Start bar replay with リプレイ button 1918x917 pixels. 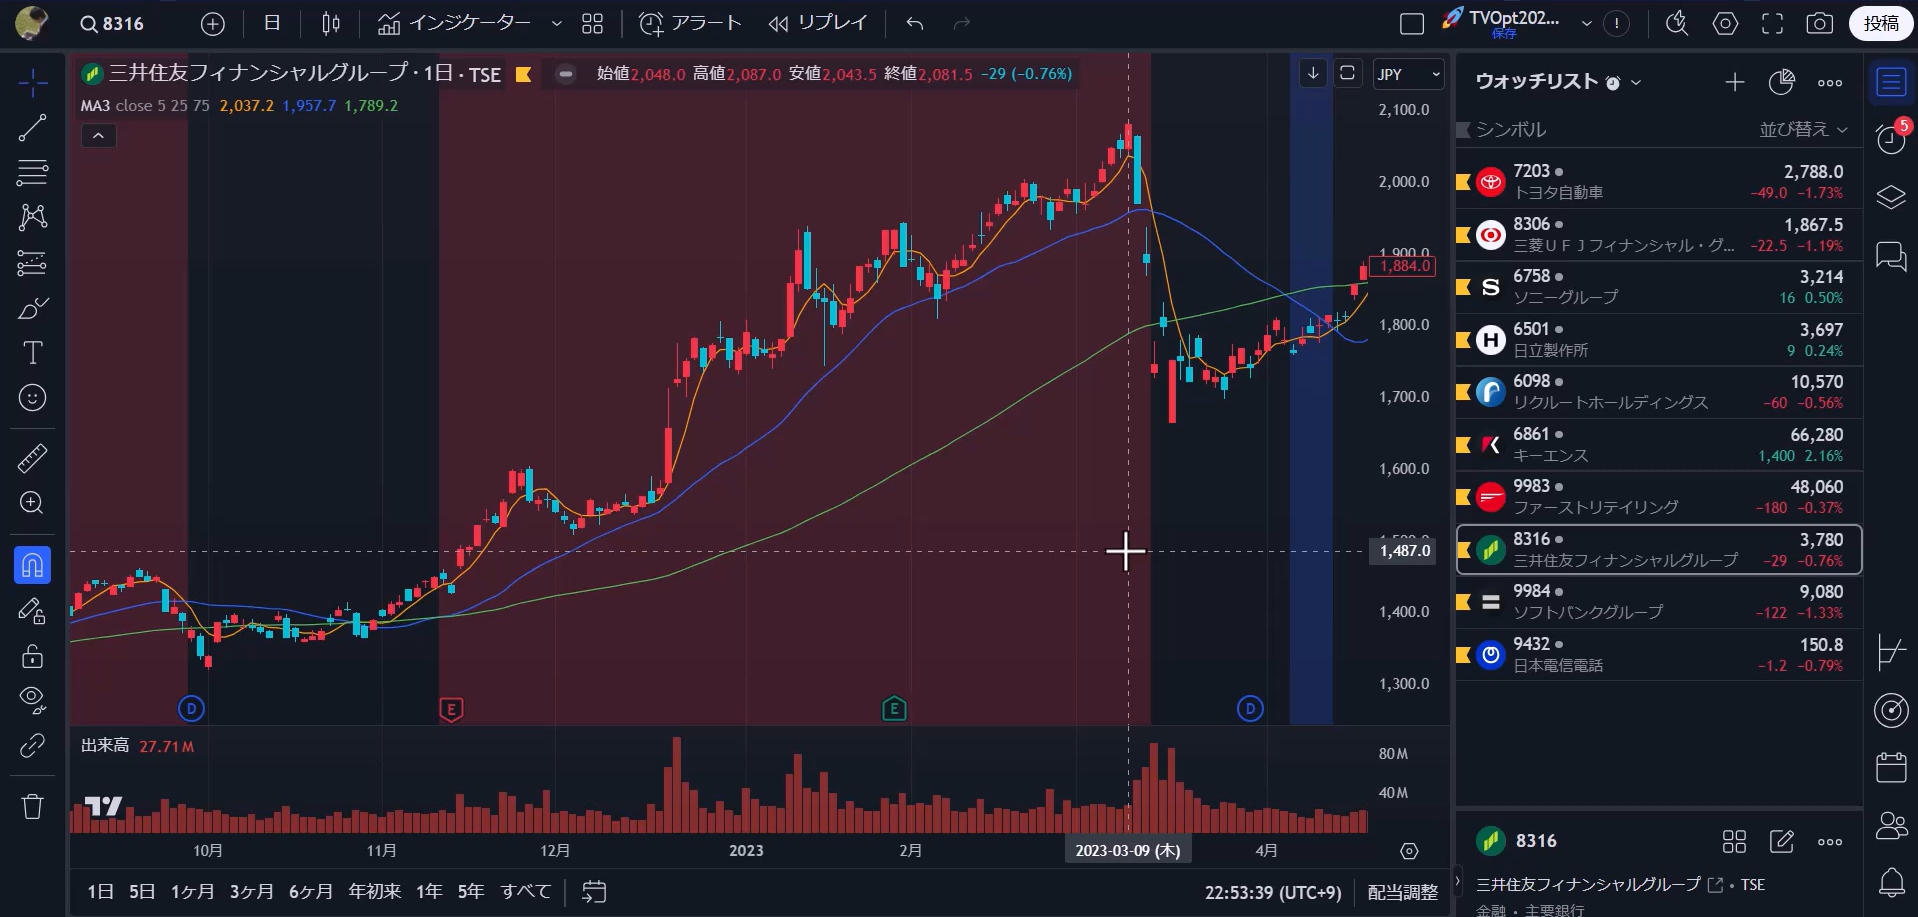click(818, 23)
